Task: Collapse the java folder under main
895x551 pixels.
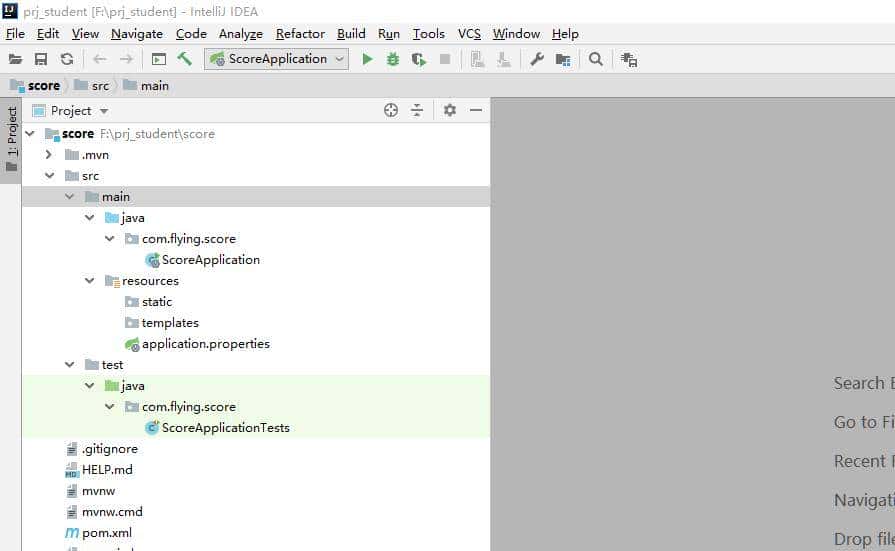Action: click(90, 218)
